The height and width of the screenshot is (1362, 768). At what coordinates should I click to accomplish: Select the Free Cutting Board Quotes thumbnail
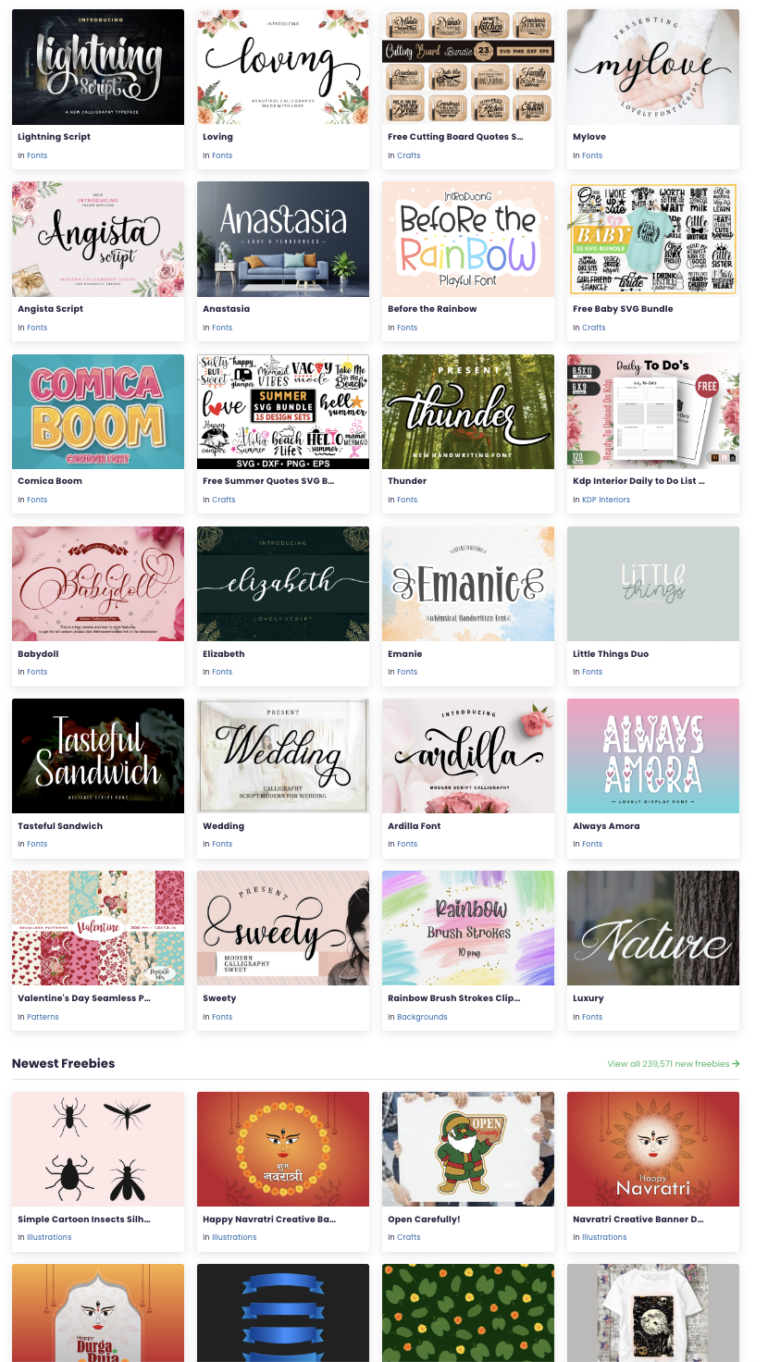tap(468, 67)
